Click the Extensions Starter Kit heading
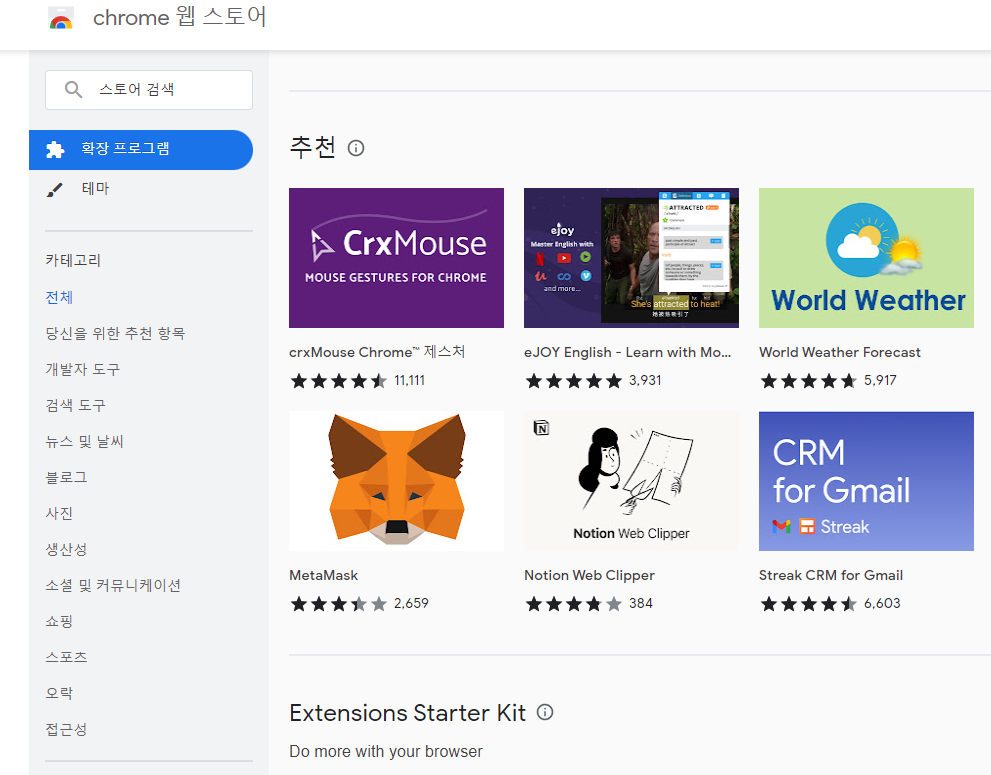The height and width of the screenshot is (775, 991). [408, 713]
